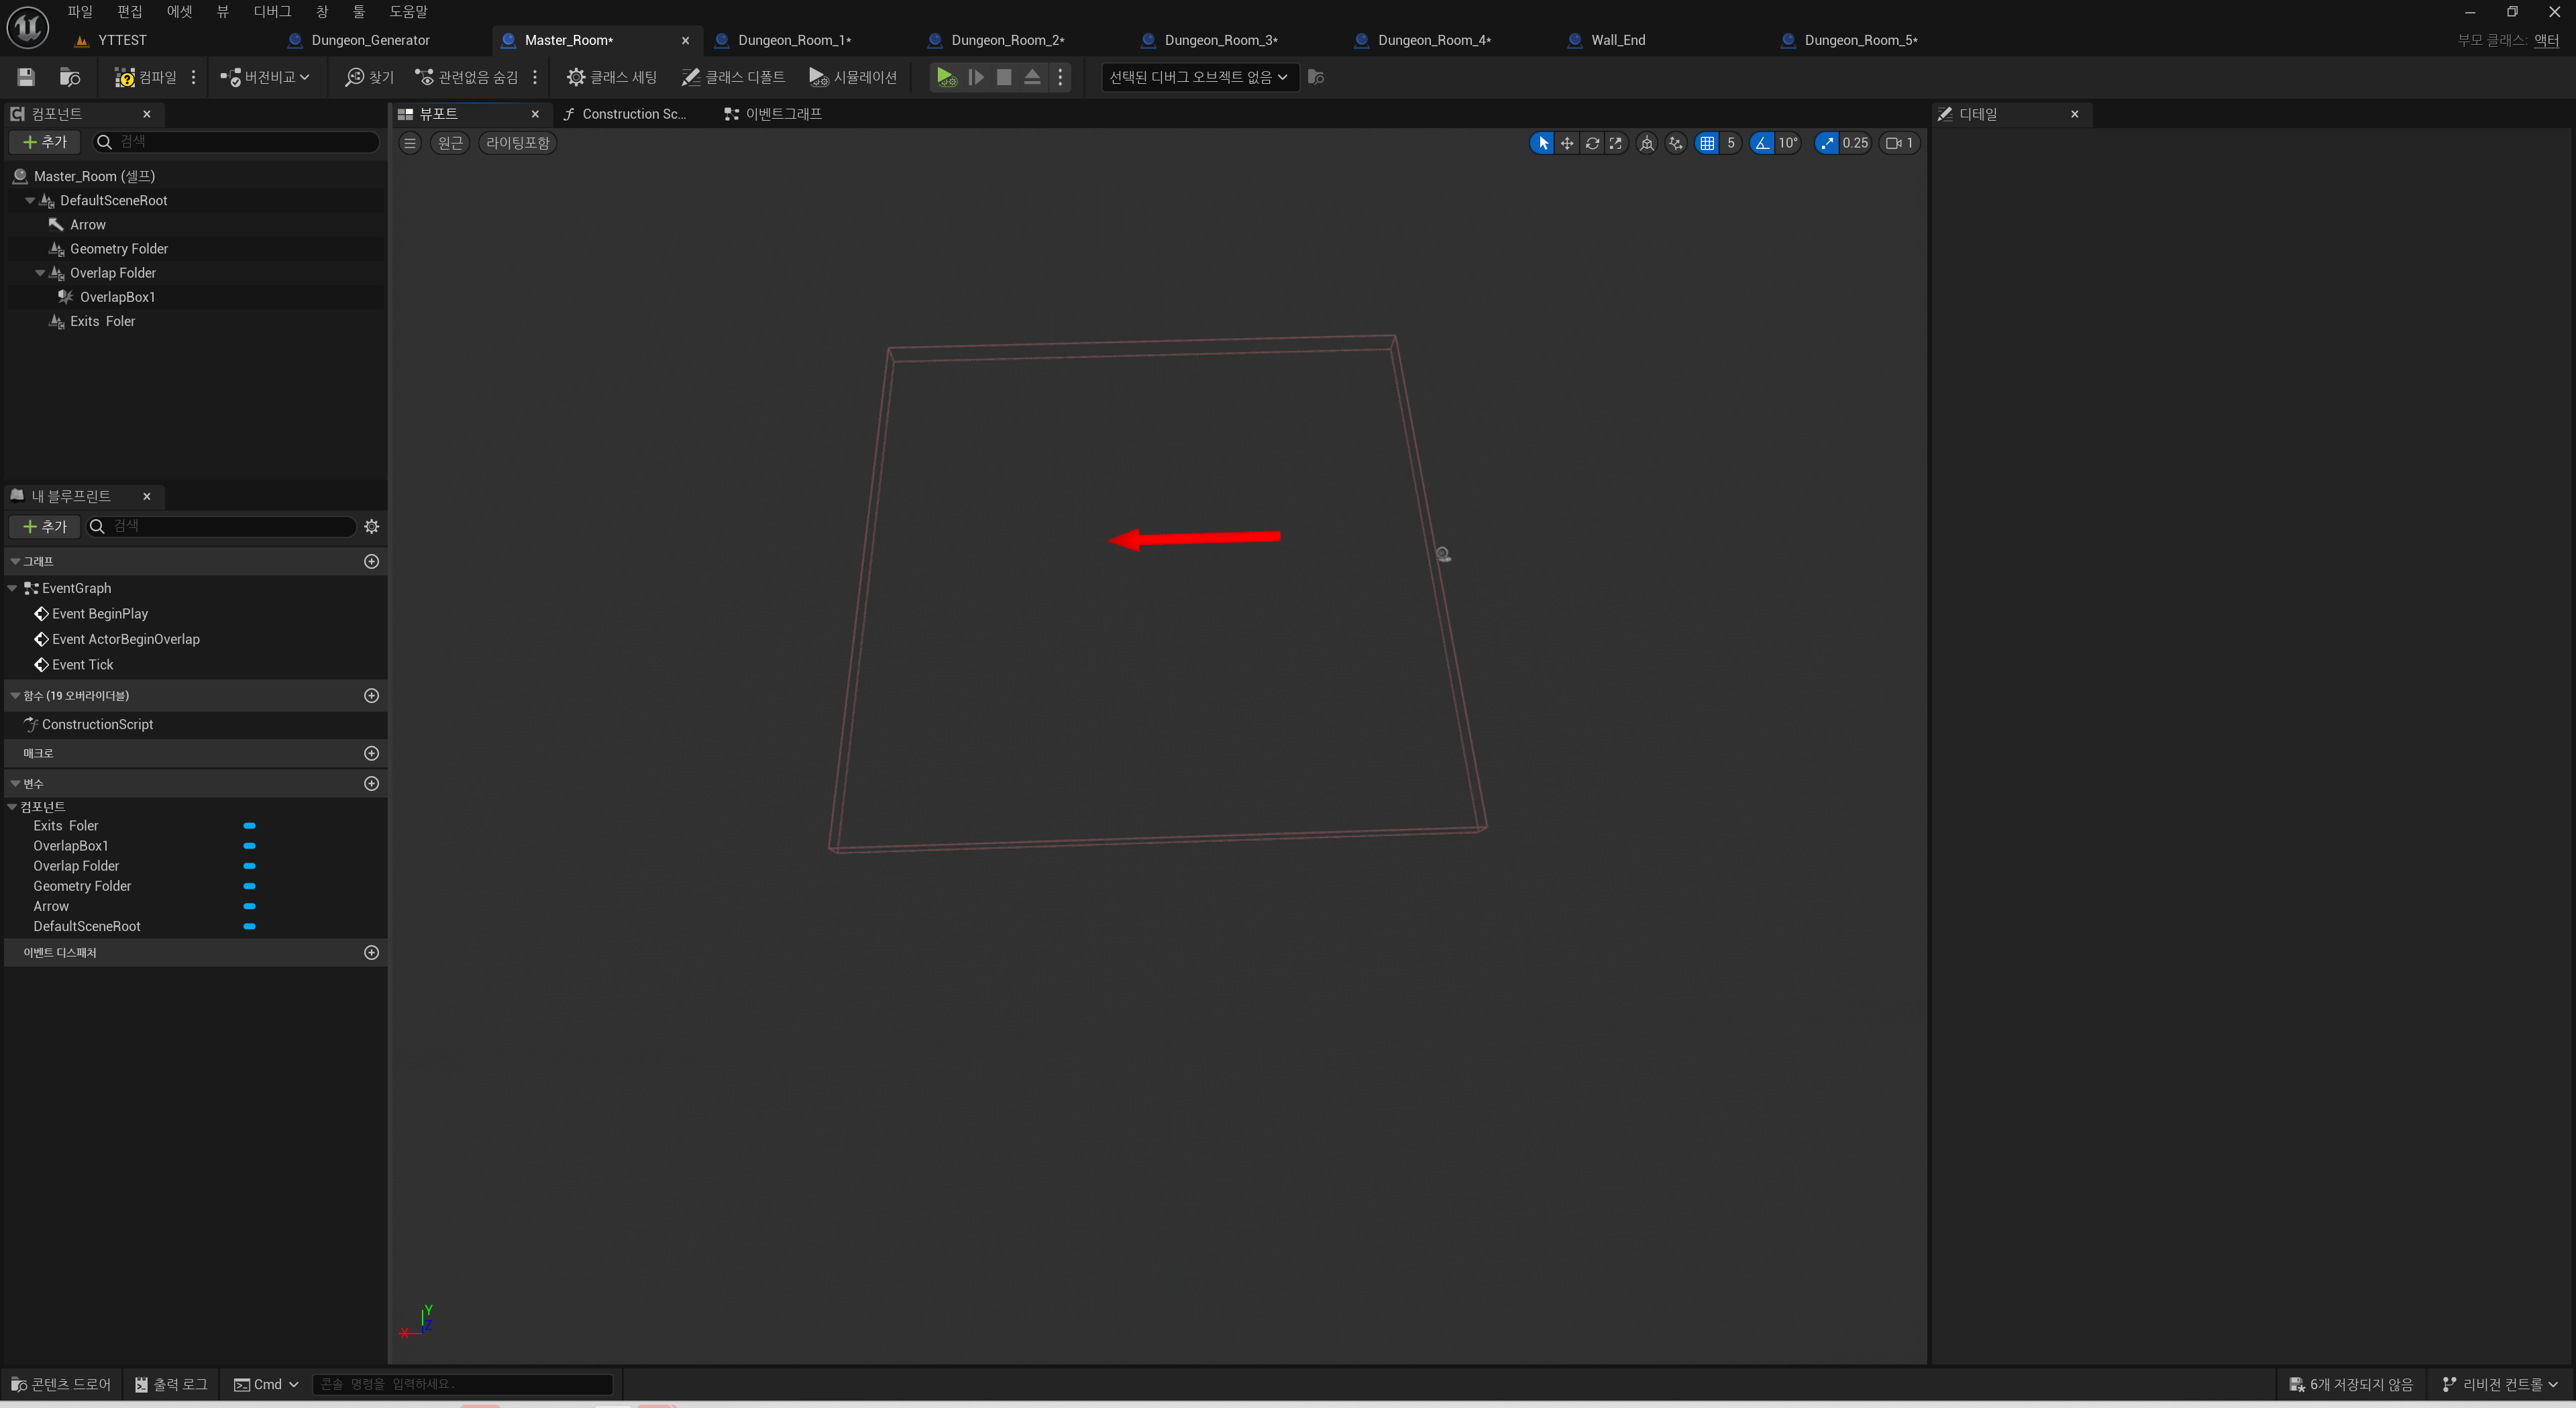Switch to the Dungeon_Generator tab
2576x1408 pixels.
tap(370, 40)
